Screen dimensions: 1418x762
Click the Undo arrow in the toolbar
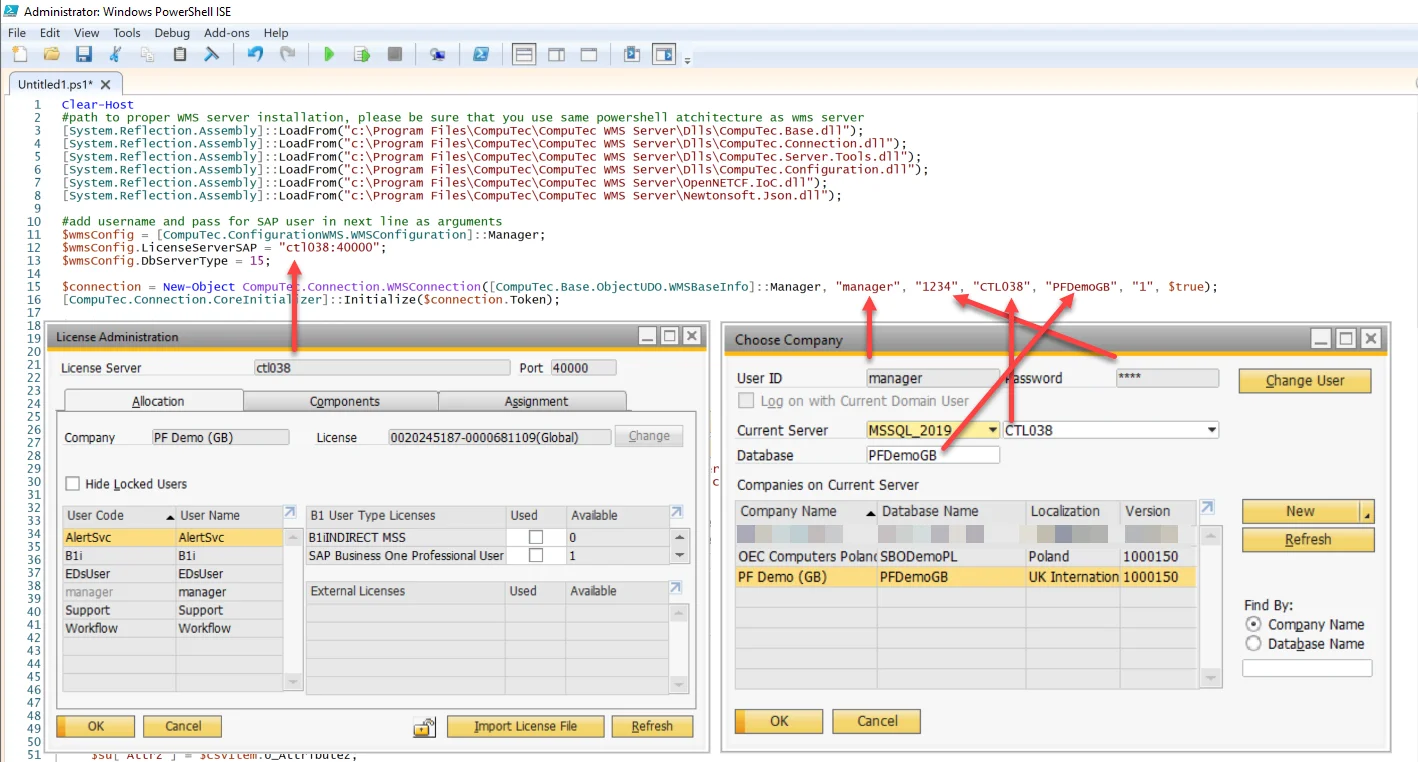point(255,55)
